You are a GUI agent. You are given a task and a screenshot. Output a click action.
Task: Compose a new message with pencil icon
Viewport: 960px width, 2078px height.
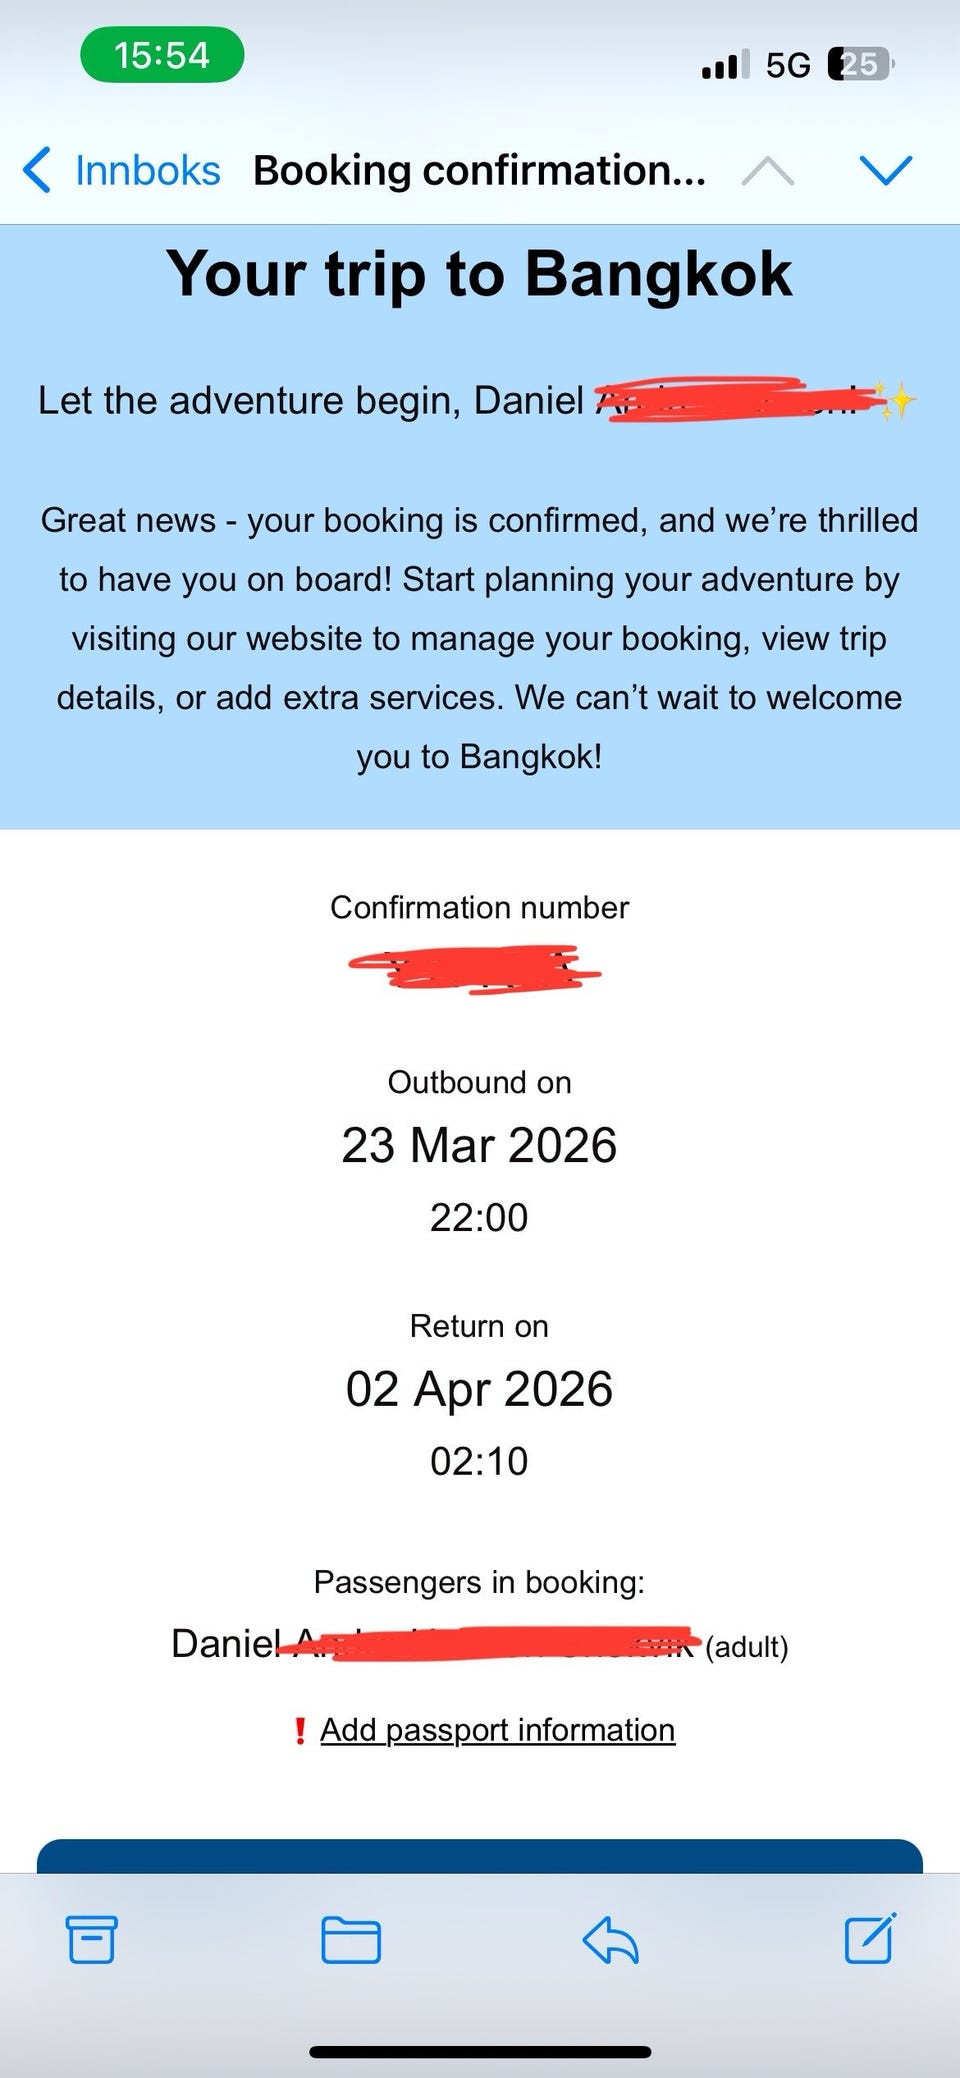pyautogui.click(x=870, y=1938)
